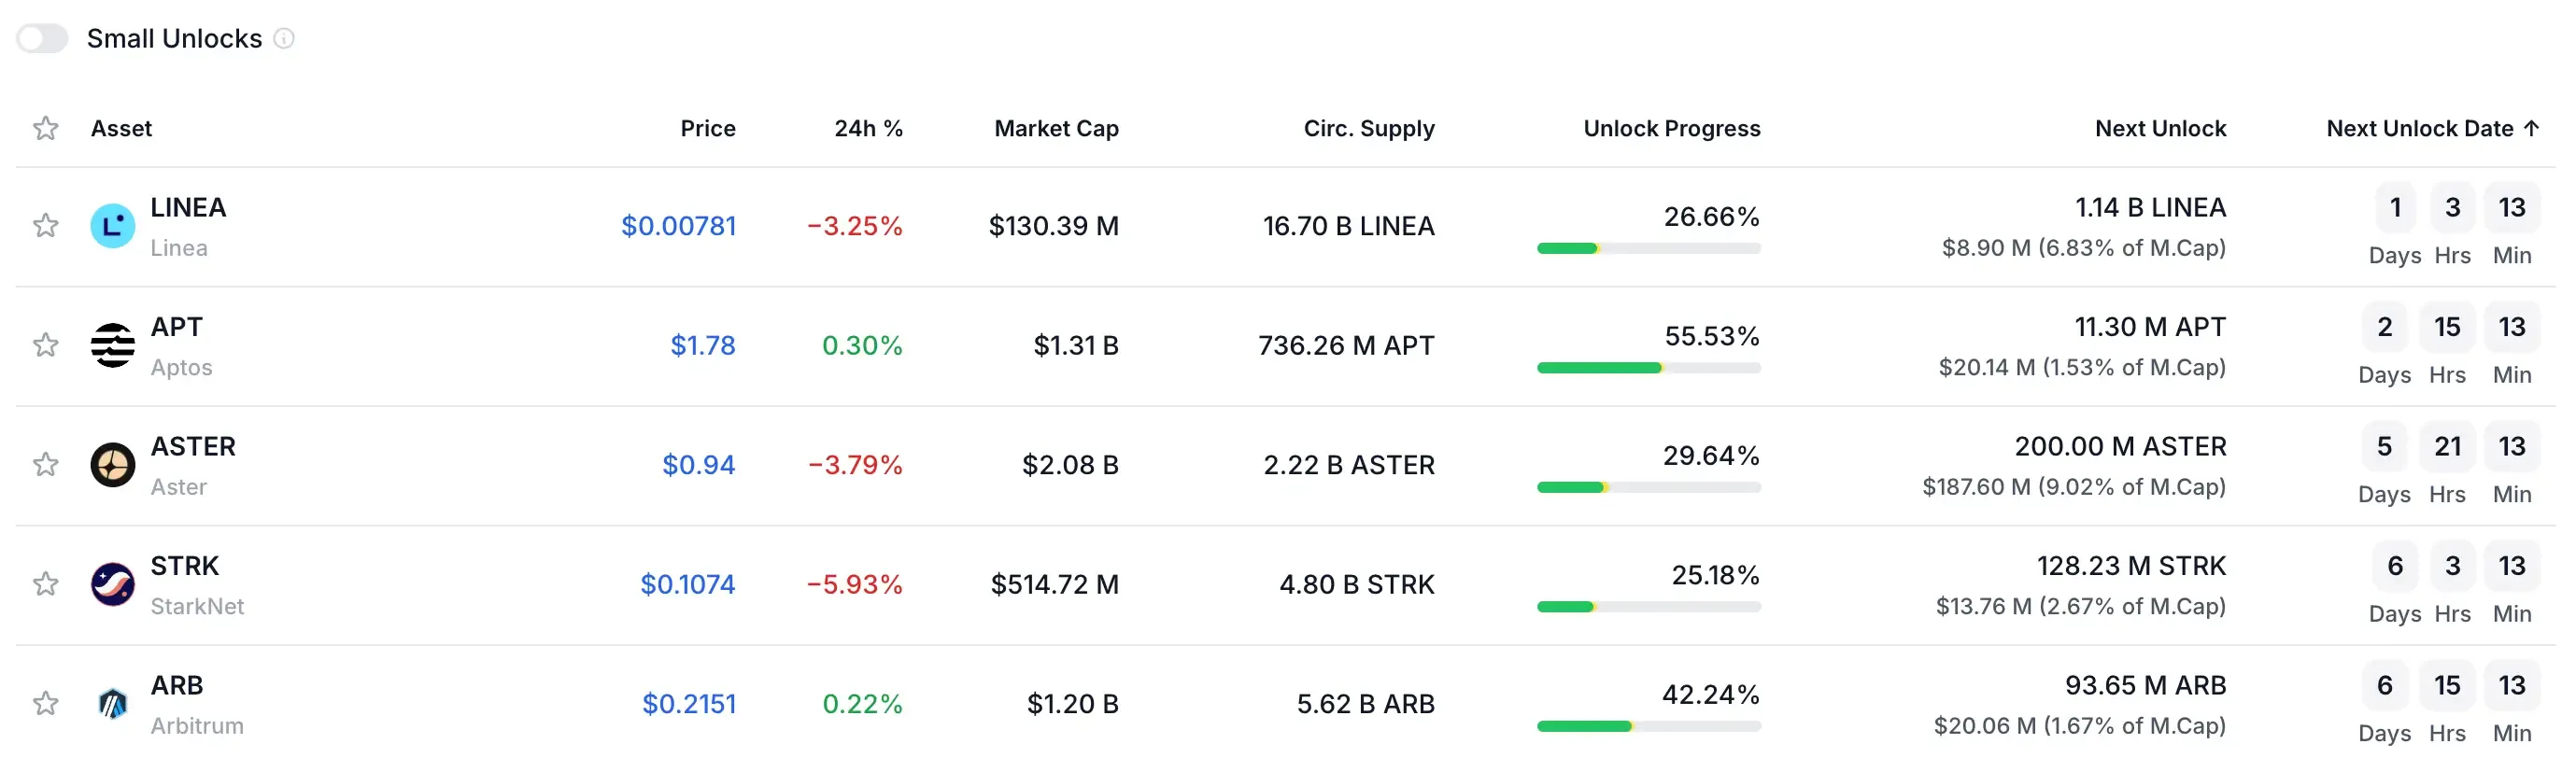
Task: Click the 24h % column header
Action: (868, 128)
